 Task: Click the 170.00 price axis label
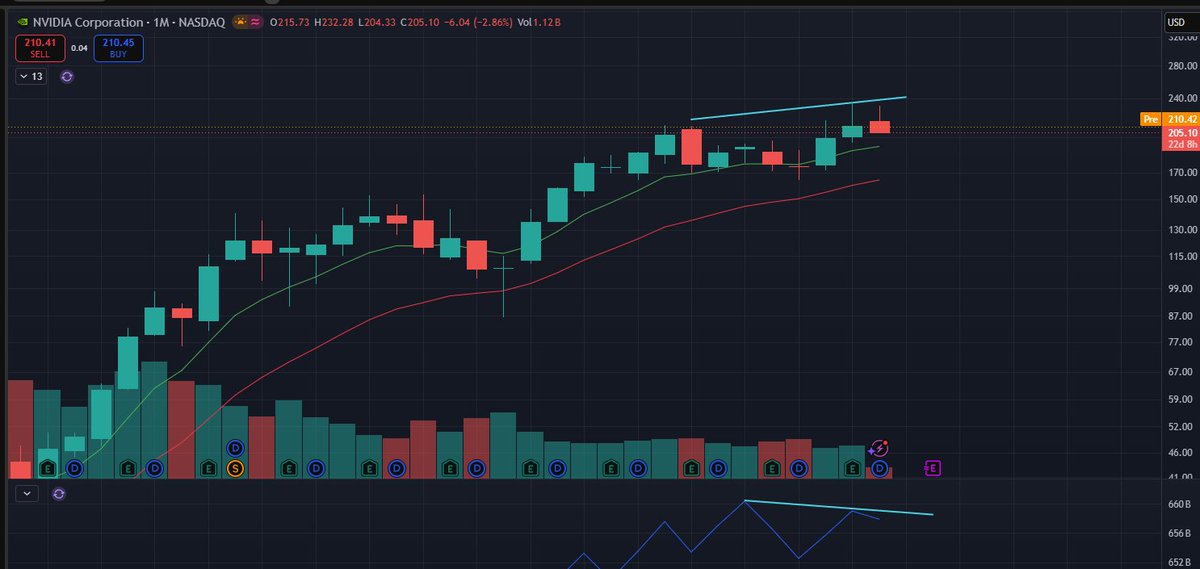click(1181, 172)
